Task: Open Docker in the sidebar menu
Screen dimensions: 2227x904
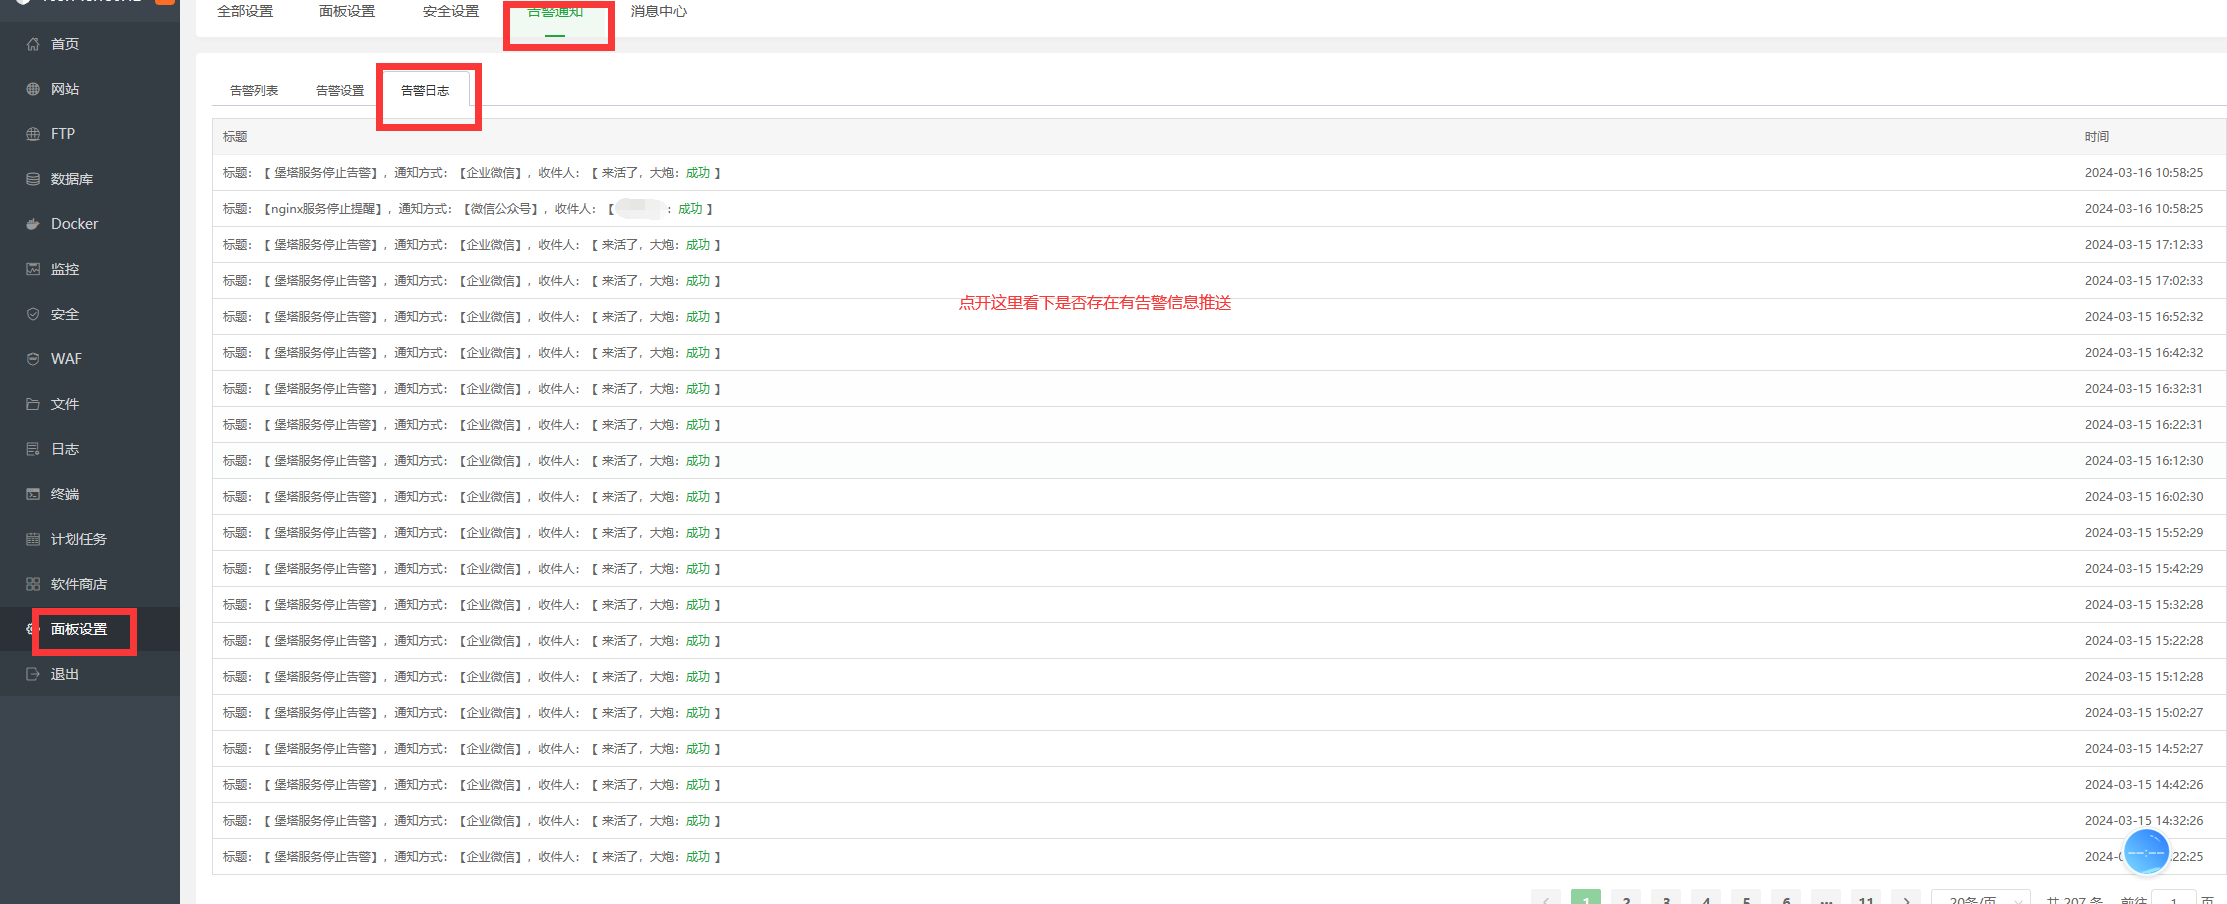Action: tap(75, 224)
